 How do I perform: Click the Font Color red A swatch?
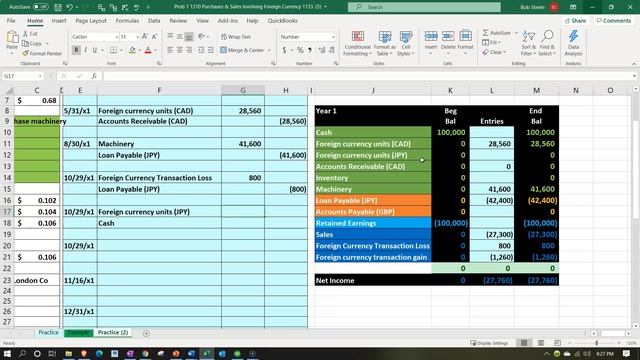pyautogui.click(x=148, y=50)
